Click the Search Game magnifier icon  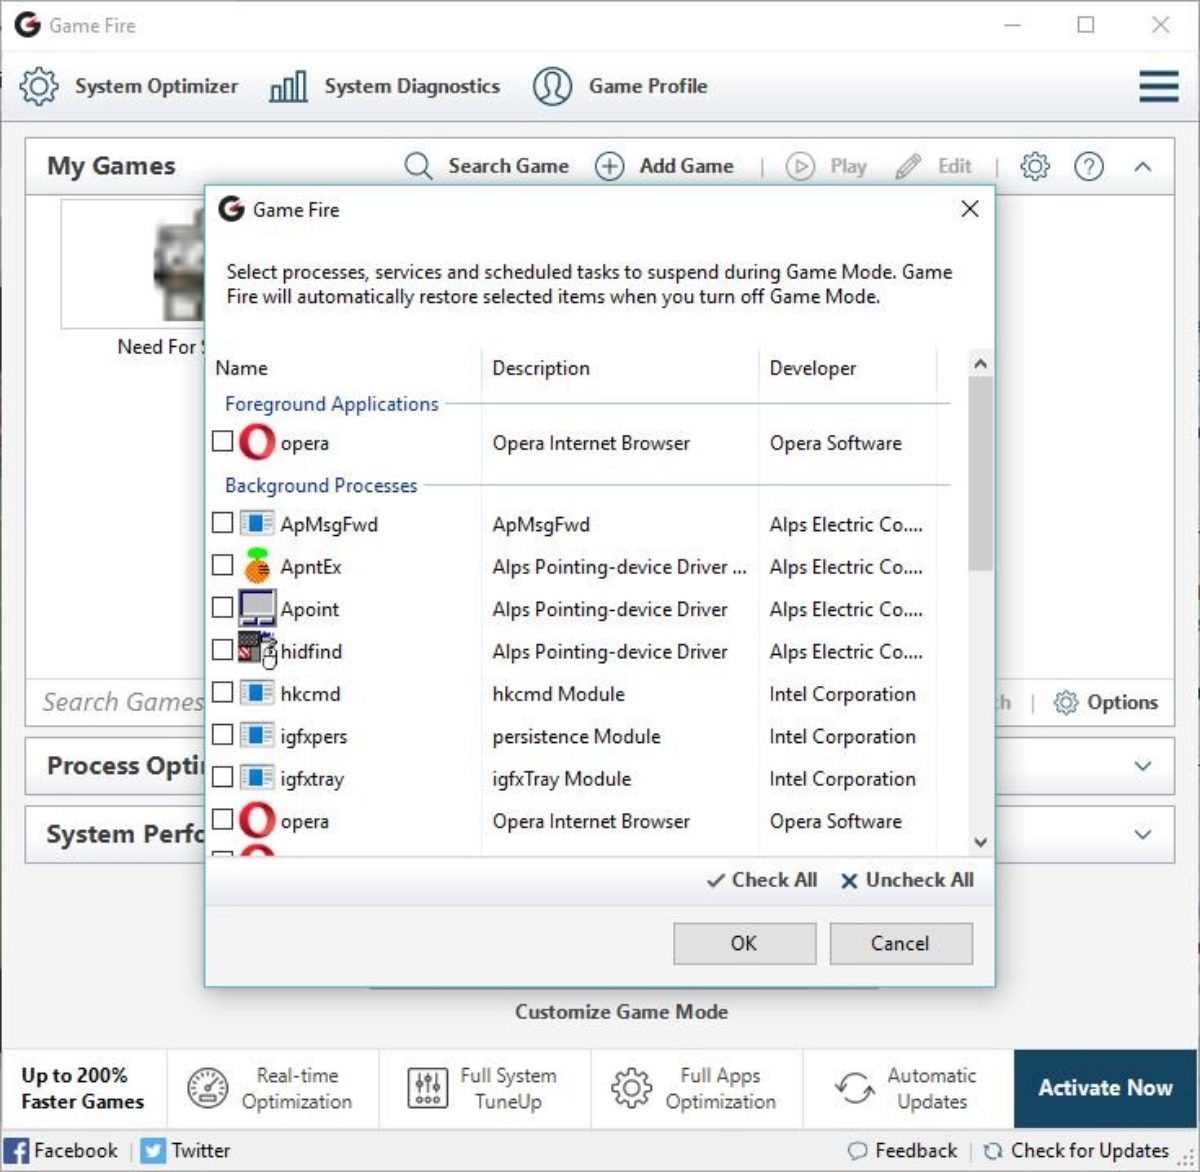pos(418,166)
